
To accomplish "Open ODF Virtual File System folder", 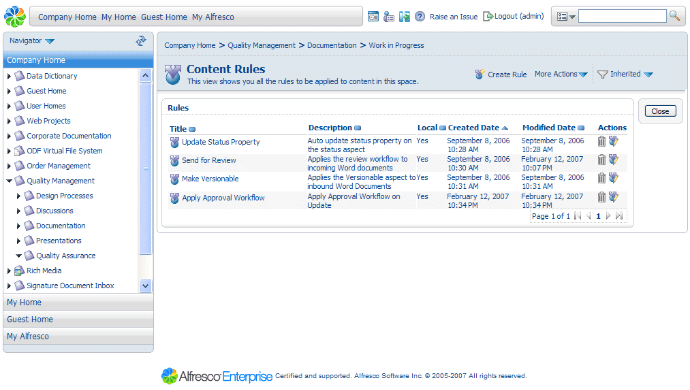I will [64, 151].
